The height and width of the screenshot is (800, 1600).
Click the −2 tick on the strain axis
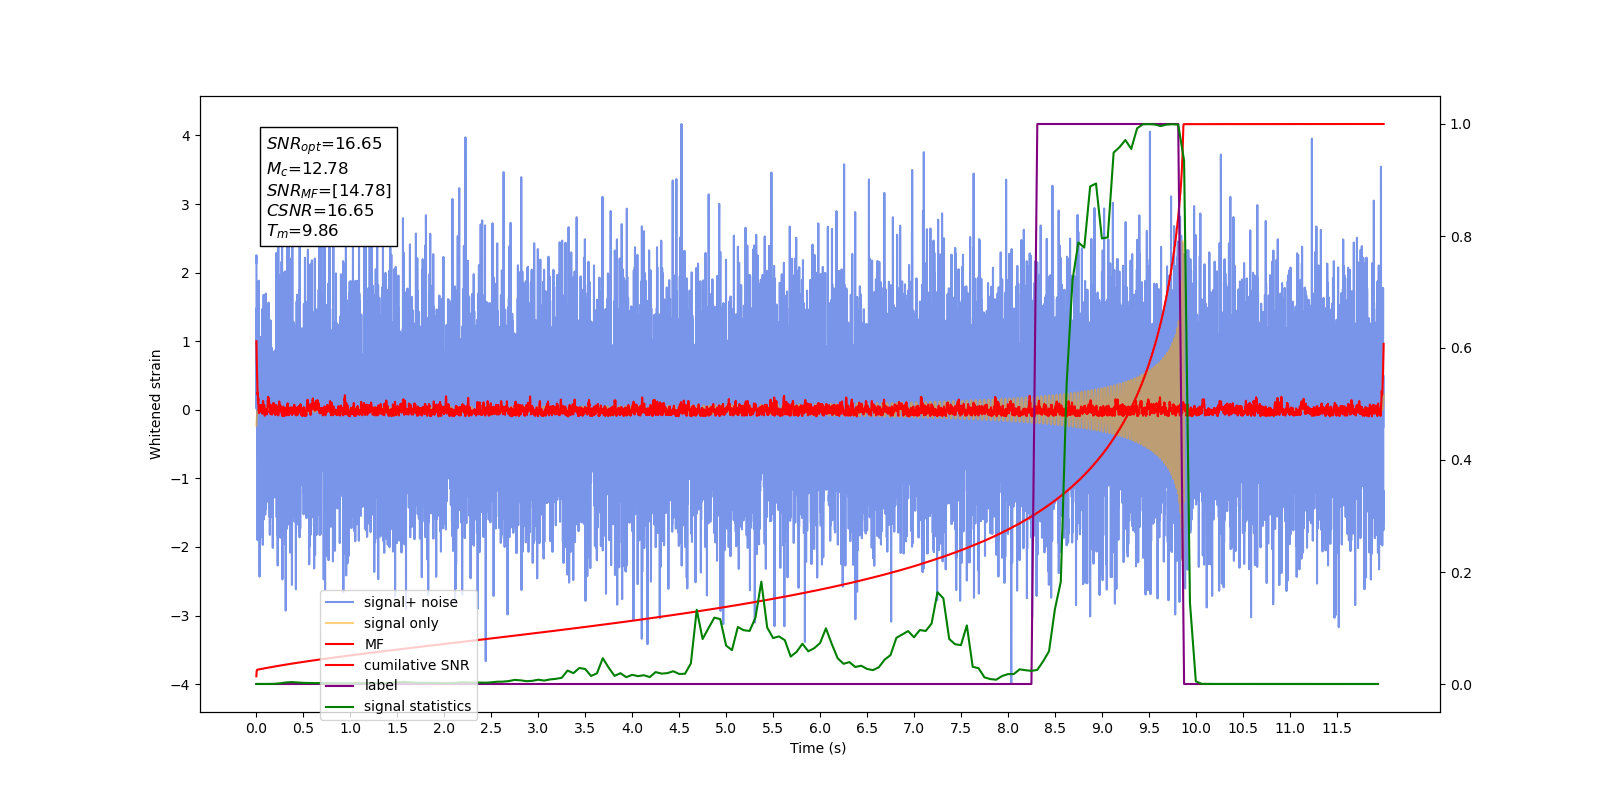pyautogui.click(x=179, y=548)
